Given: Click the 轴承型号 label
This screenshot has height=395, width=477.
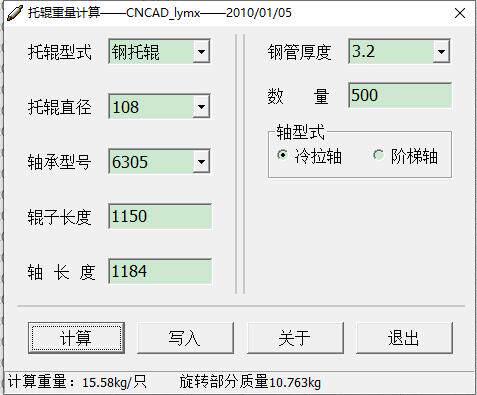Looking at the screenshot, I should click(x=60, y=163).
